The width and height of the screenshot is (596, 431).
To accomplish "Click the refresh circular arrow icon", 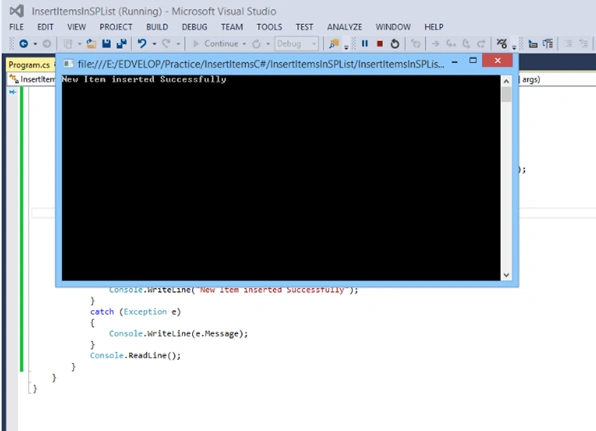I will [x=257, y=44].
